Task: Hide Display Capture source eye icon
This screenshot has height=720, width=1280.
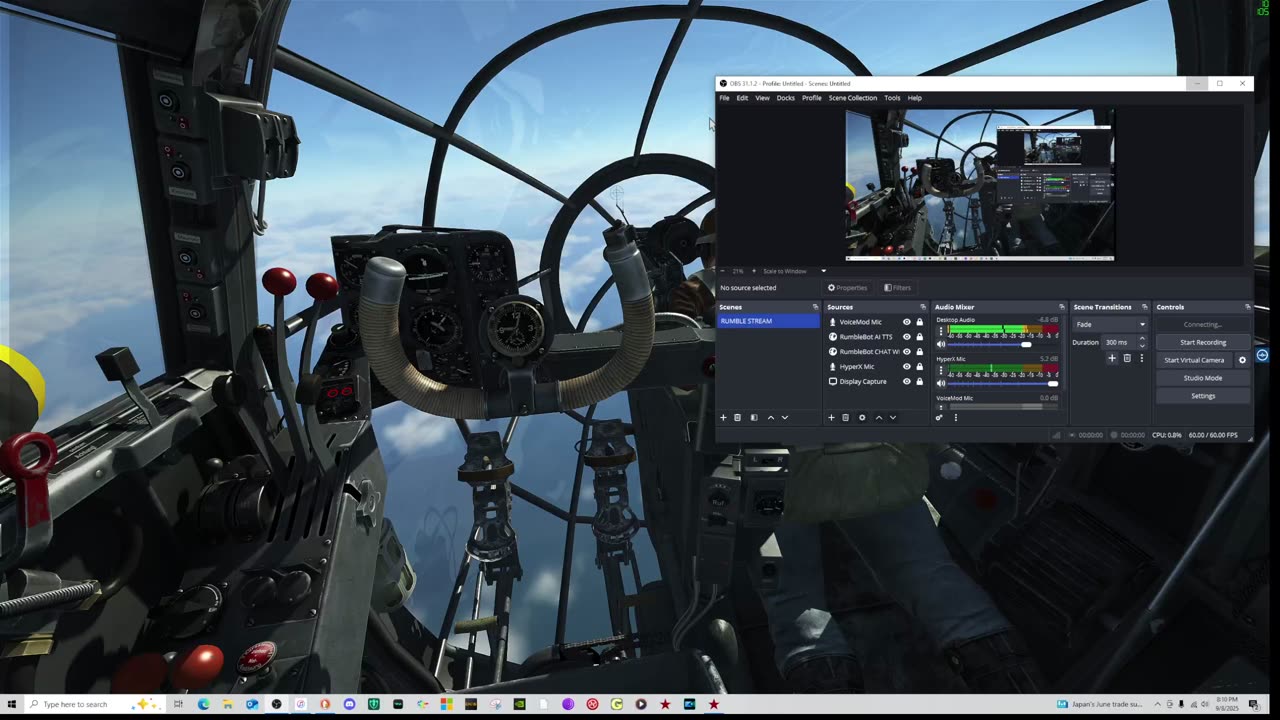Action: pyautogui.click(x=907, y=382)
